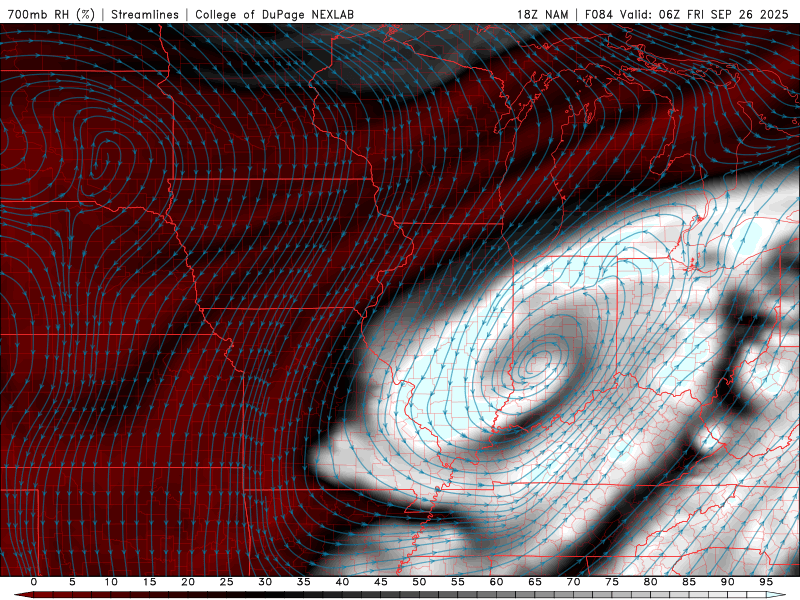Click the "18Z NAM" model run label
The height and width of the screenshot is (600, 800).
coord(543,15)
